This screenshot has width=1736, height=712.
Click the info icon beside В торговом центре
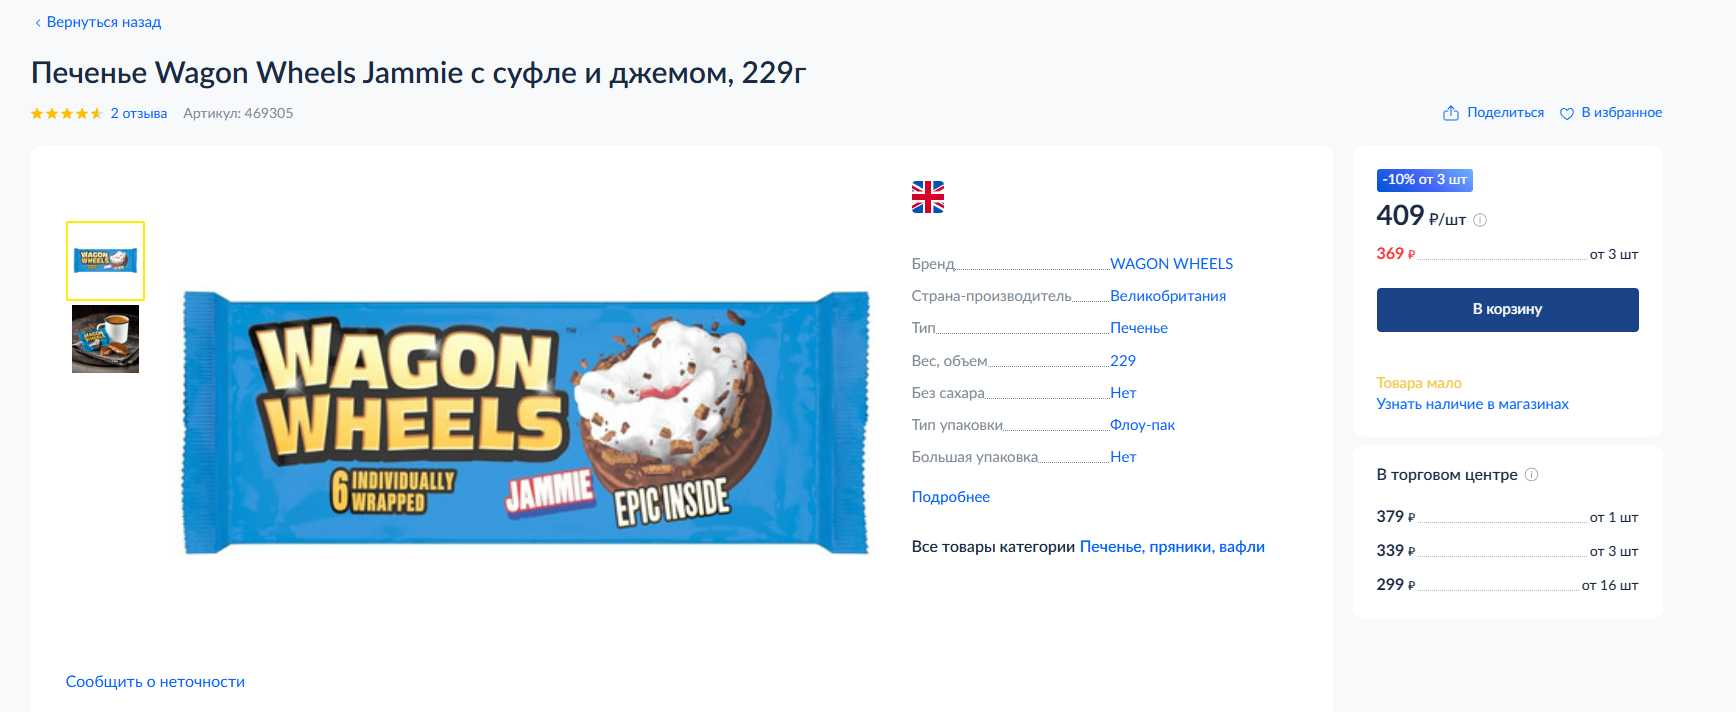pyautogui.click(x=1531, y=474)
